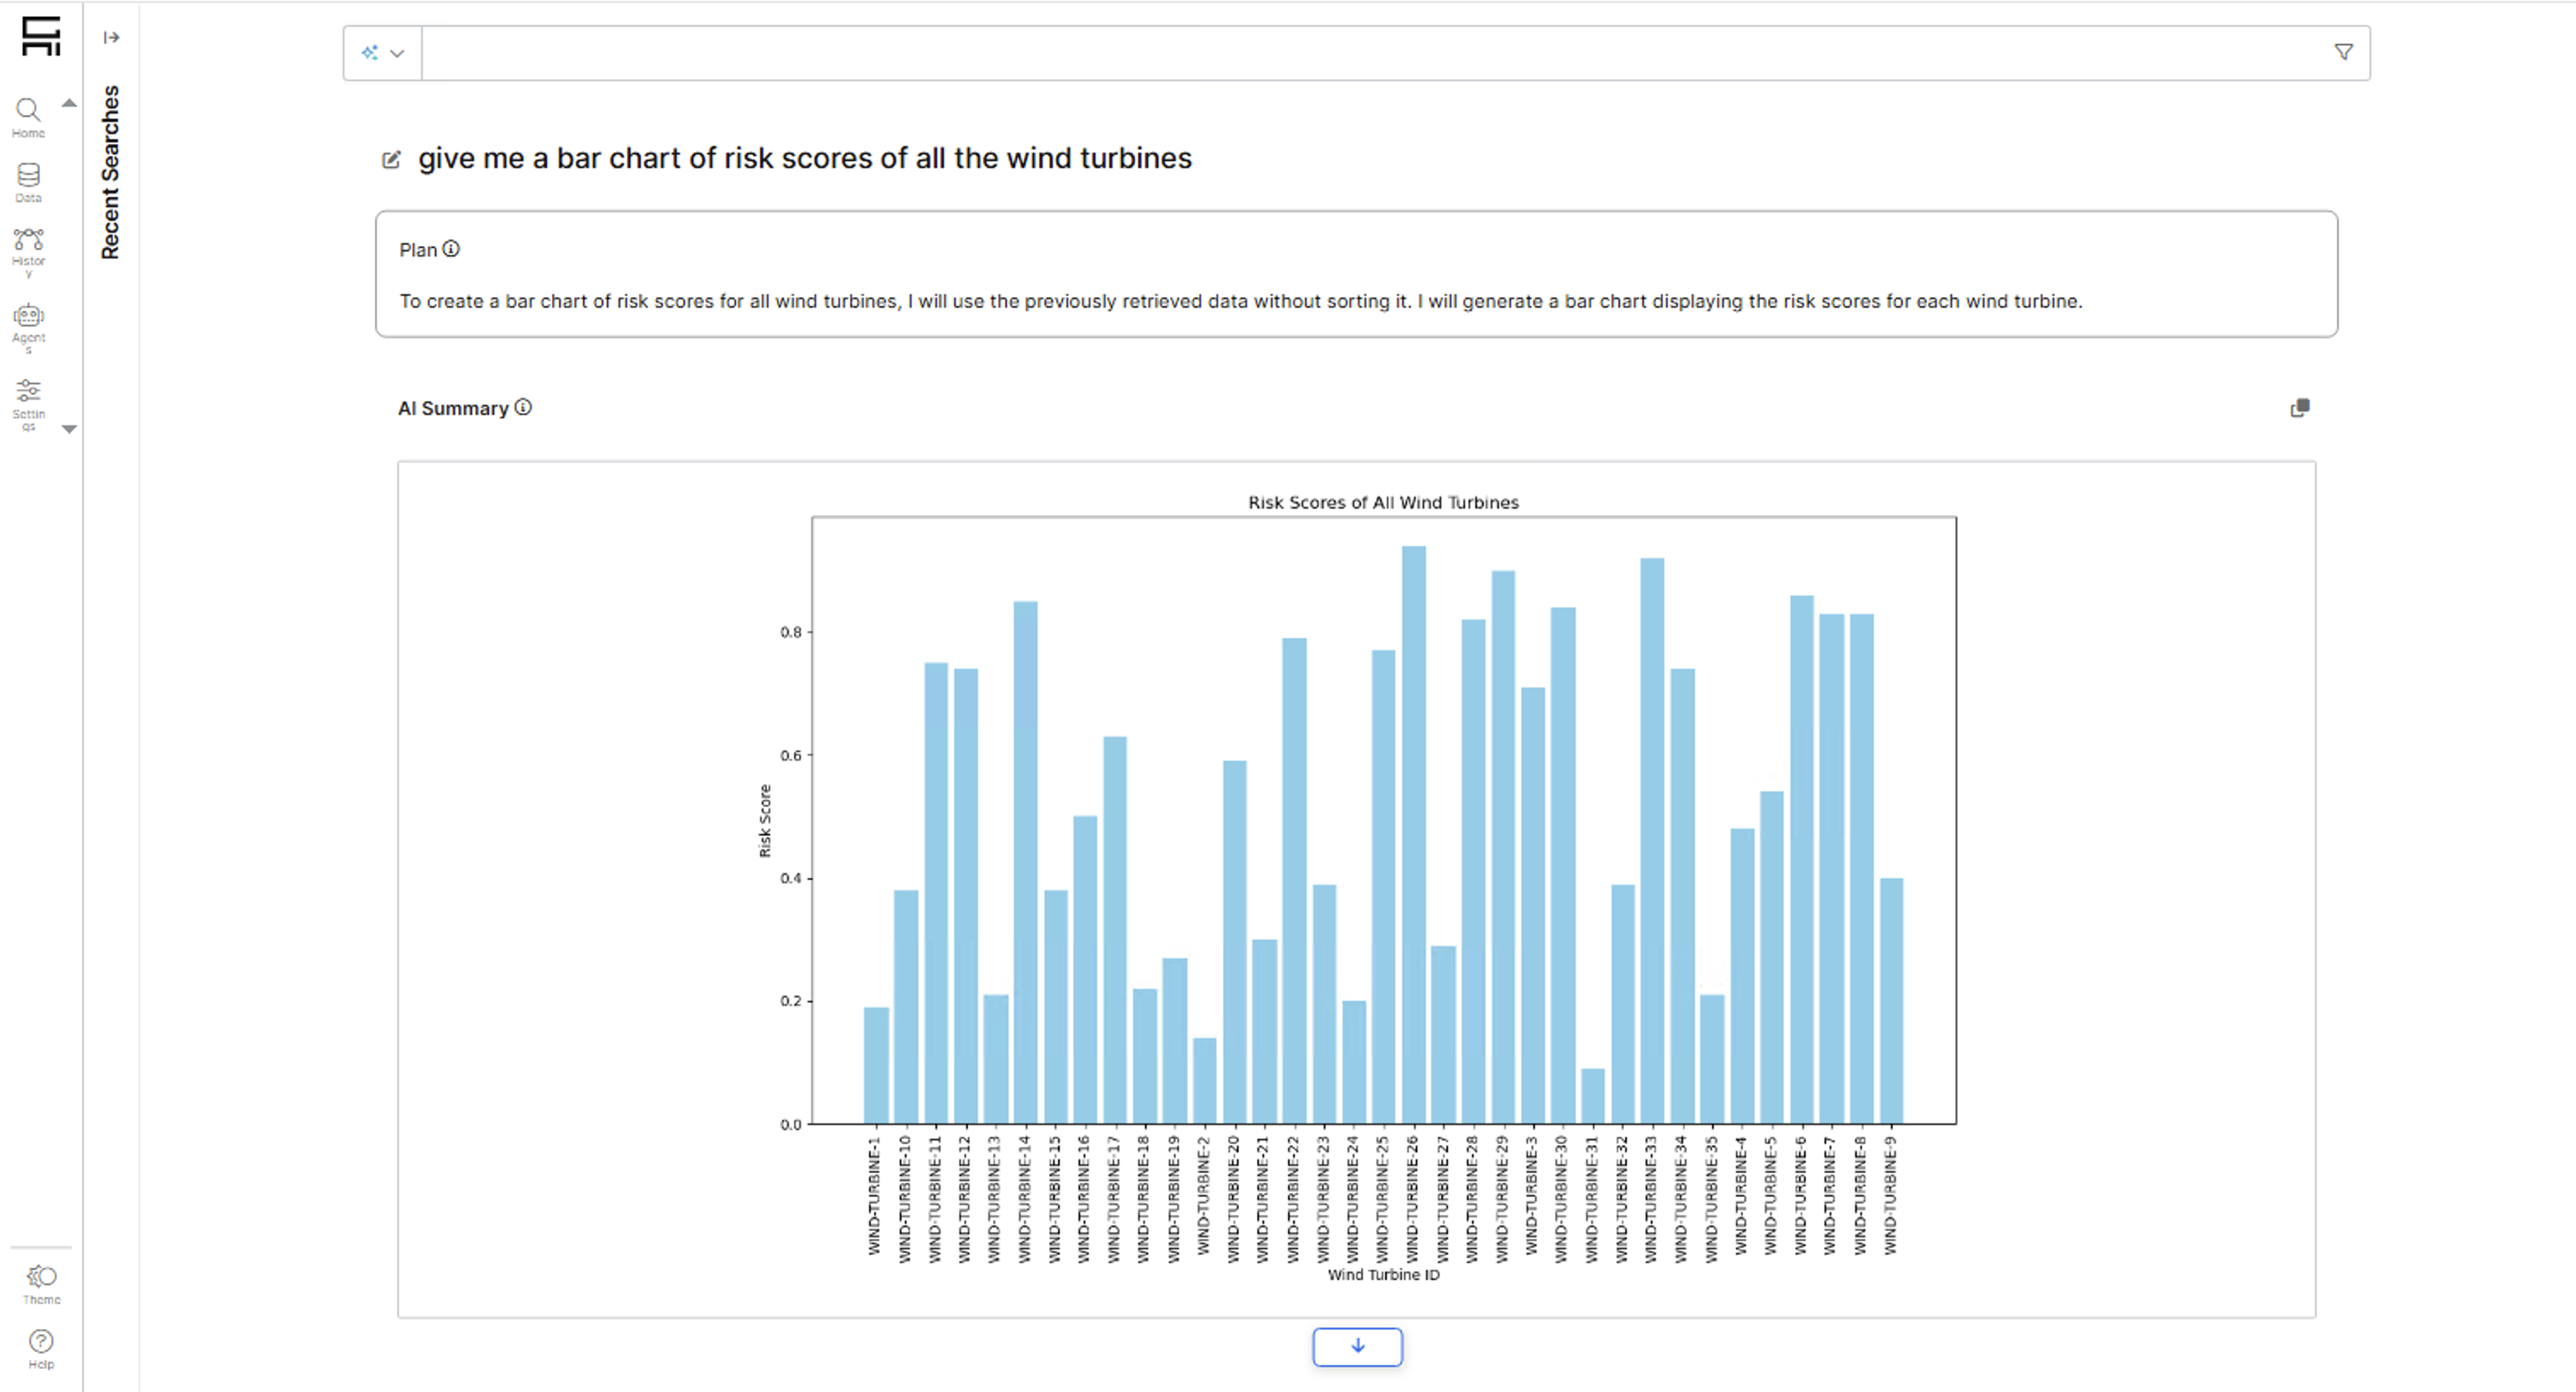The height and width of the screenshot is (1392, 2576).
Task: Show Plan info tooltip icon
Action: point(451,249)
